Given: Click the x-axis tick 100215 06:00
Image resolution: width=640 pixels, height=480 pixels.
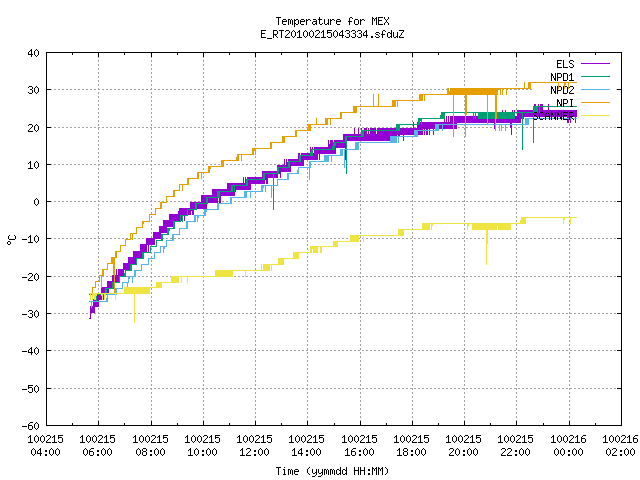Looking at the screenshot, I should tap(98, 446).
